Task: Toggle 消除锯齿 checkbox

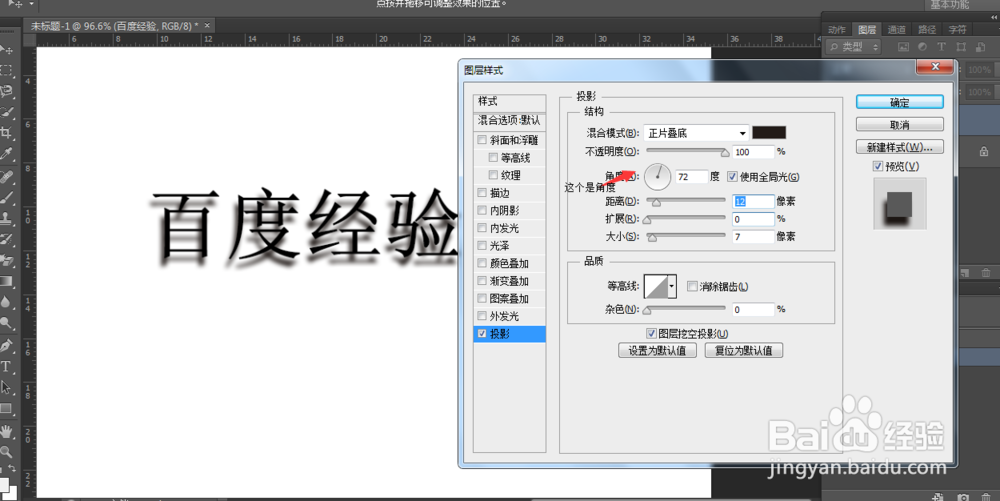Action: (x=692, y=286)
